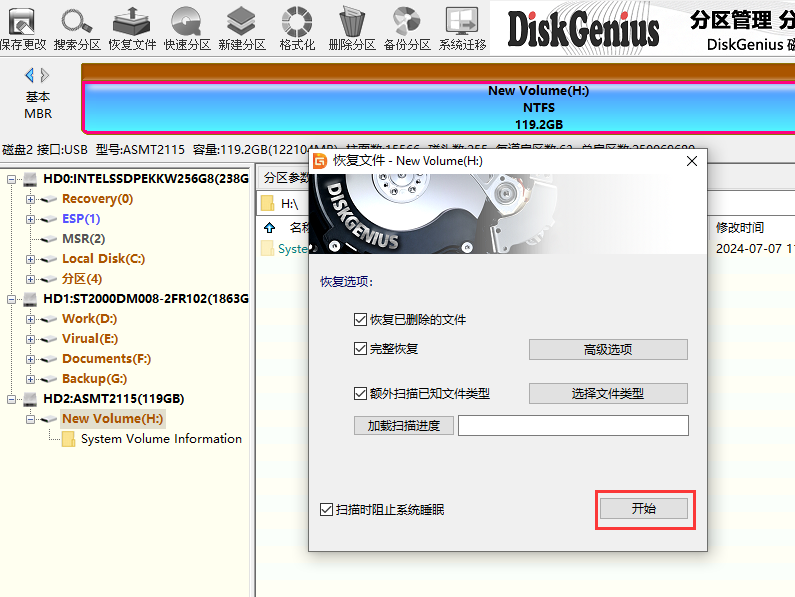795x597 pixels.
Task: Click the up-folder arrow in file list
Action: point(269,228)
